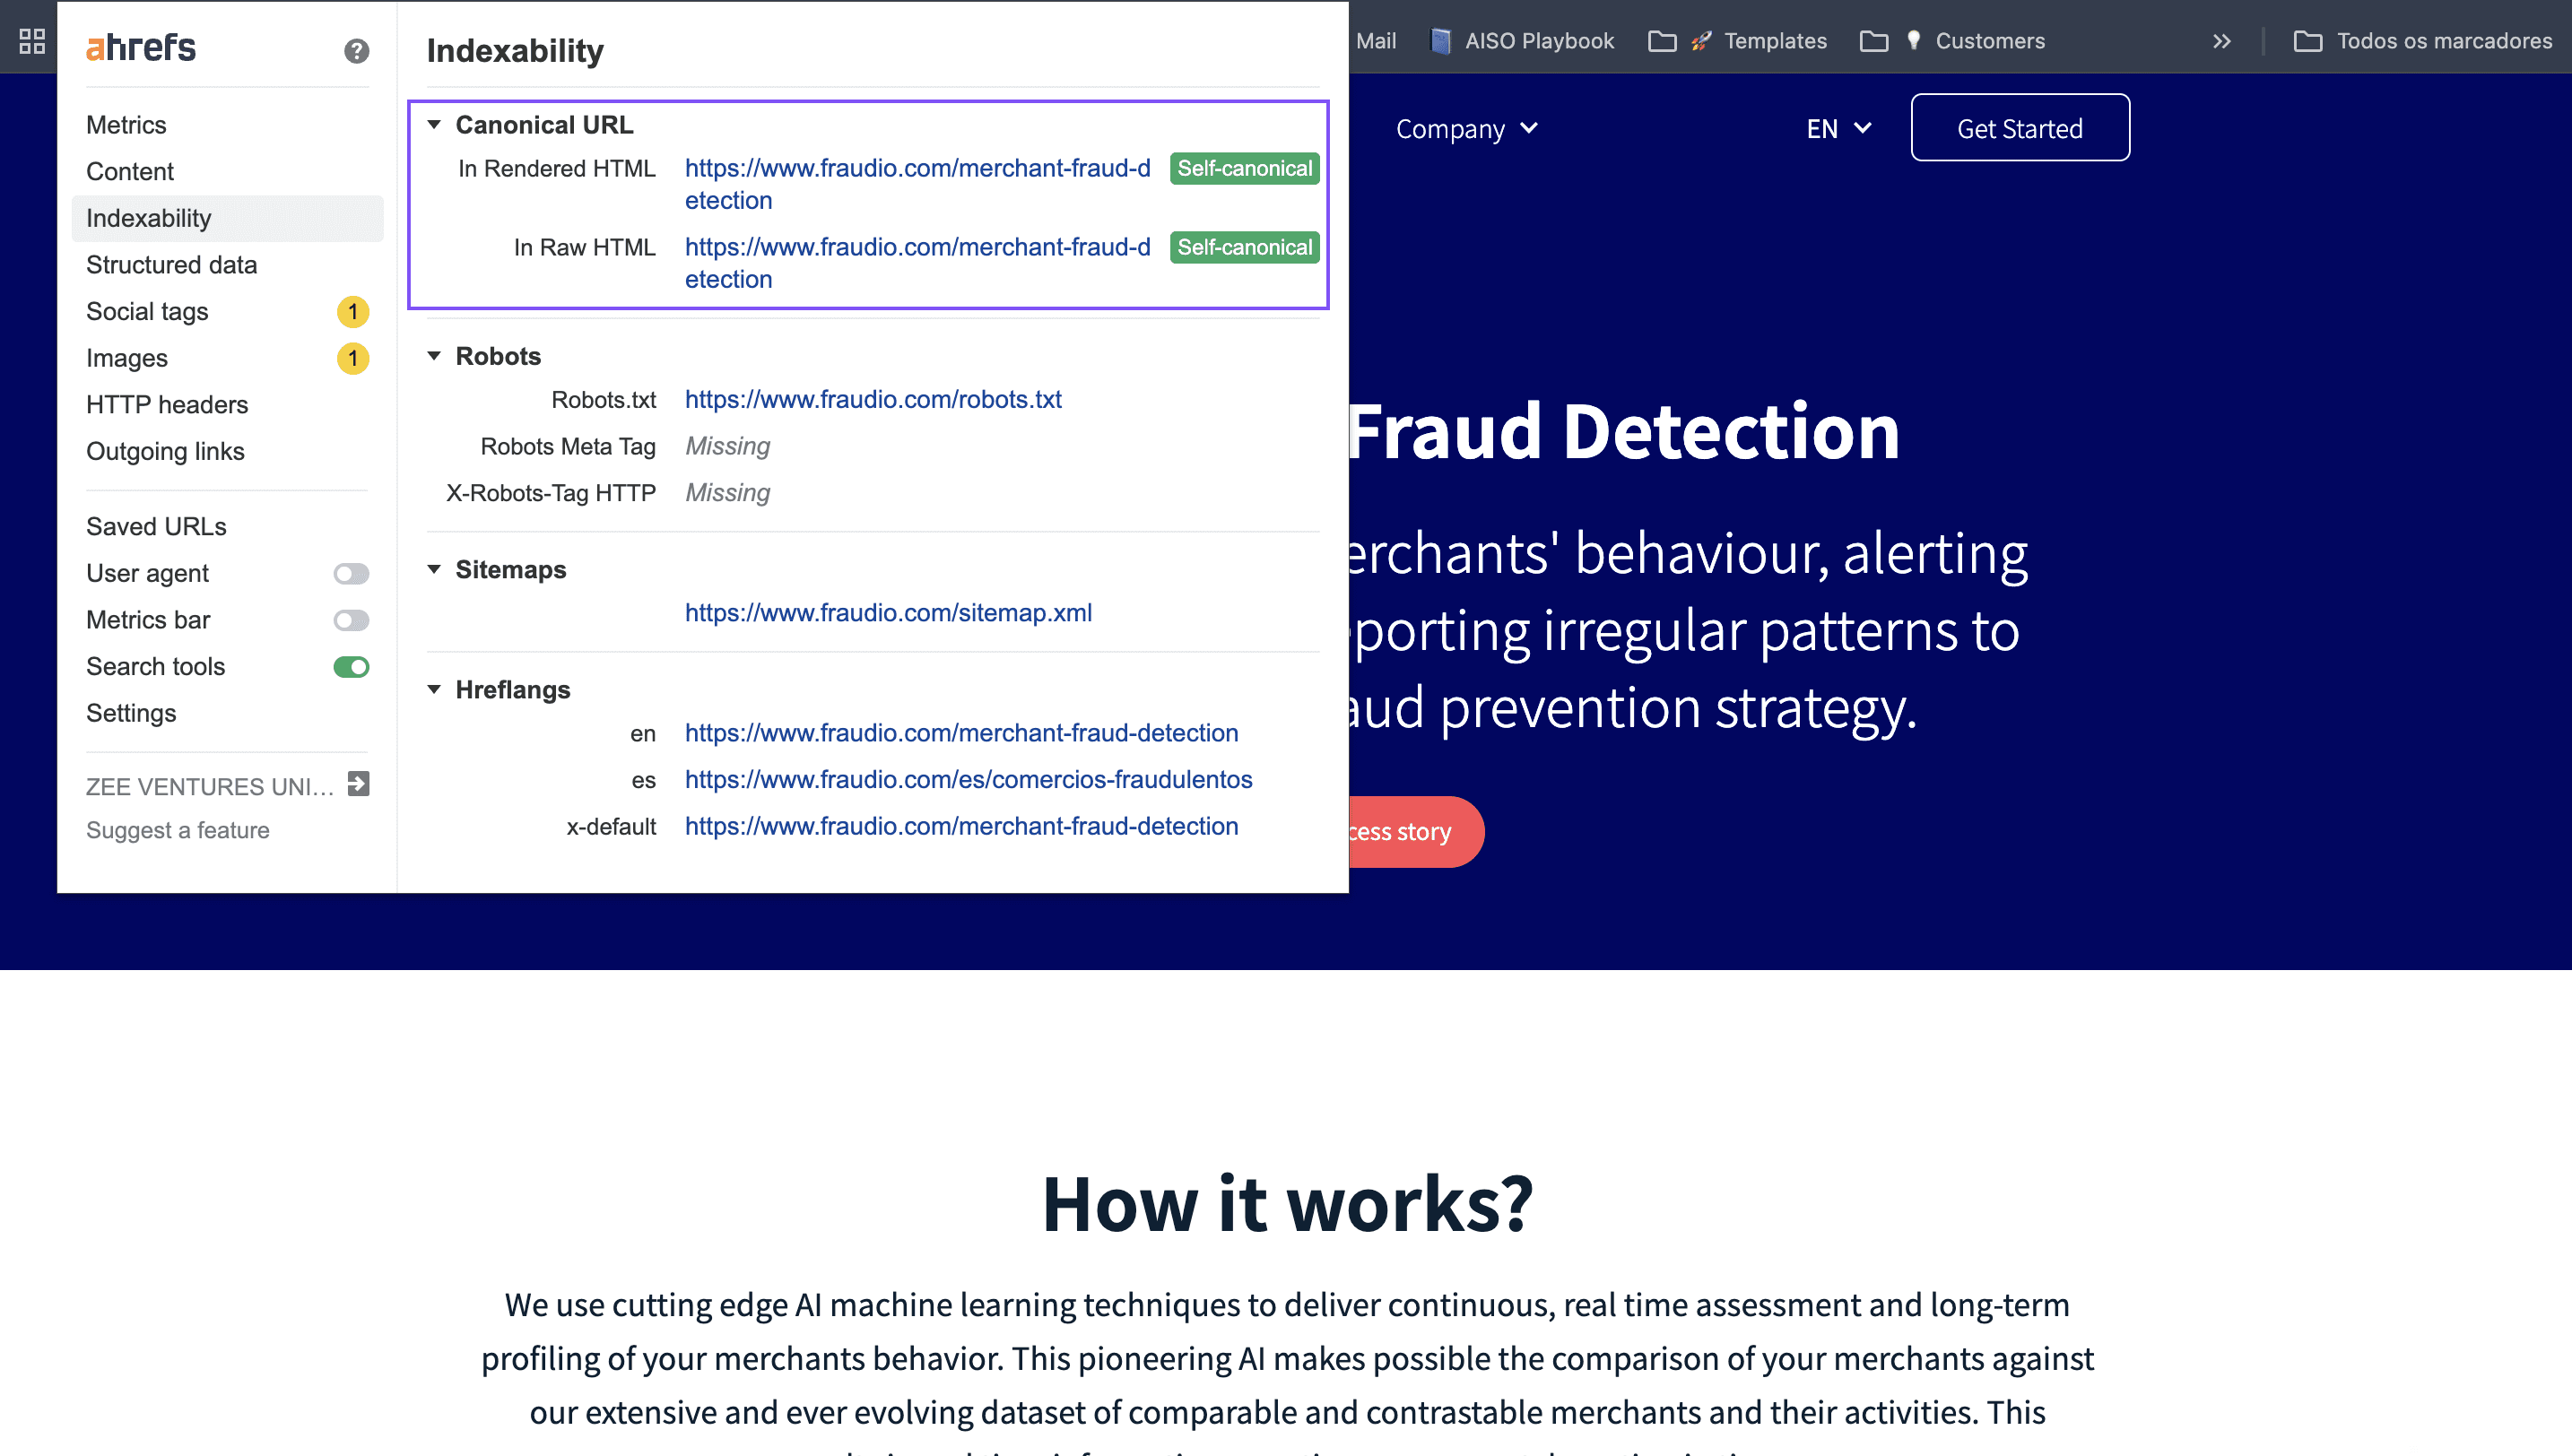Open the Company dropdown menu
The height and width of the screenshot is (1456, 2572).
click(1466, 129)
